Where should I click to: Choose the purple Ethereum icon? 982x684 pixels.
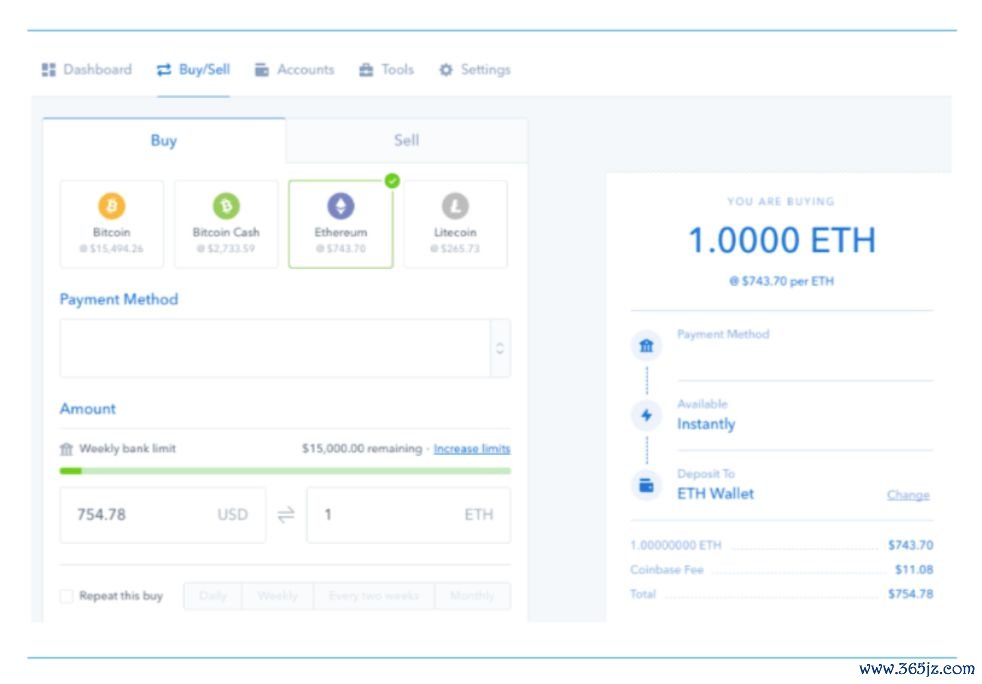(341, 205)
